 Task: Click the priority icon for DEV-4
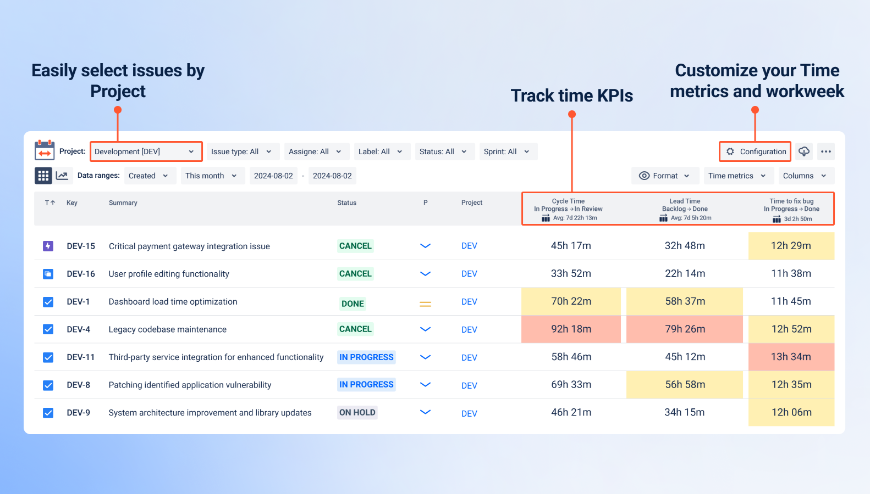(425, 329)
